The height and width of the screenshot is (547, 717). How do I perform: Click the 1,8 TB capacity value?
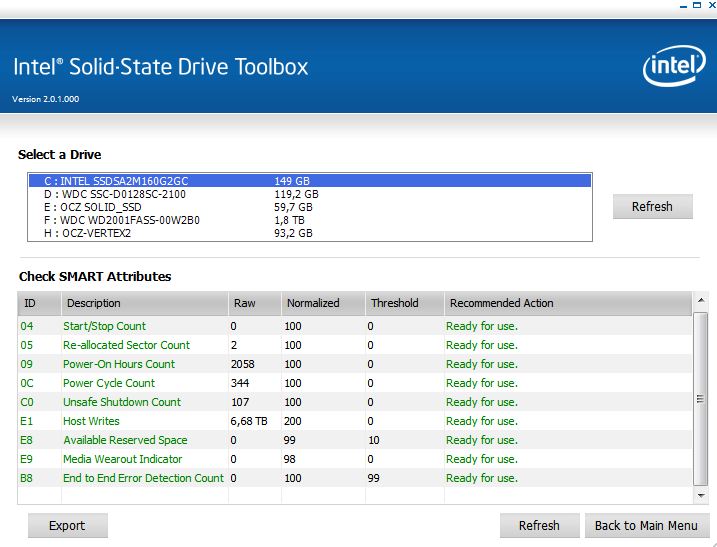(x=289, y=220)
